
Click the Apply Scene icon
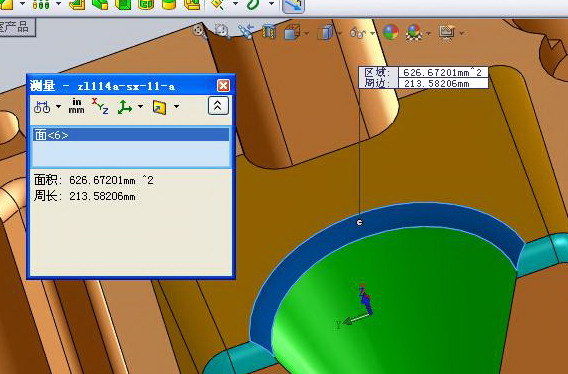pyautogui.click(x=414, y=32)
